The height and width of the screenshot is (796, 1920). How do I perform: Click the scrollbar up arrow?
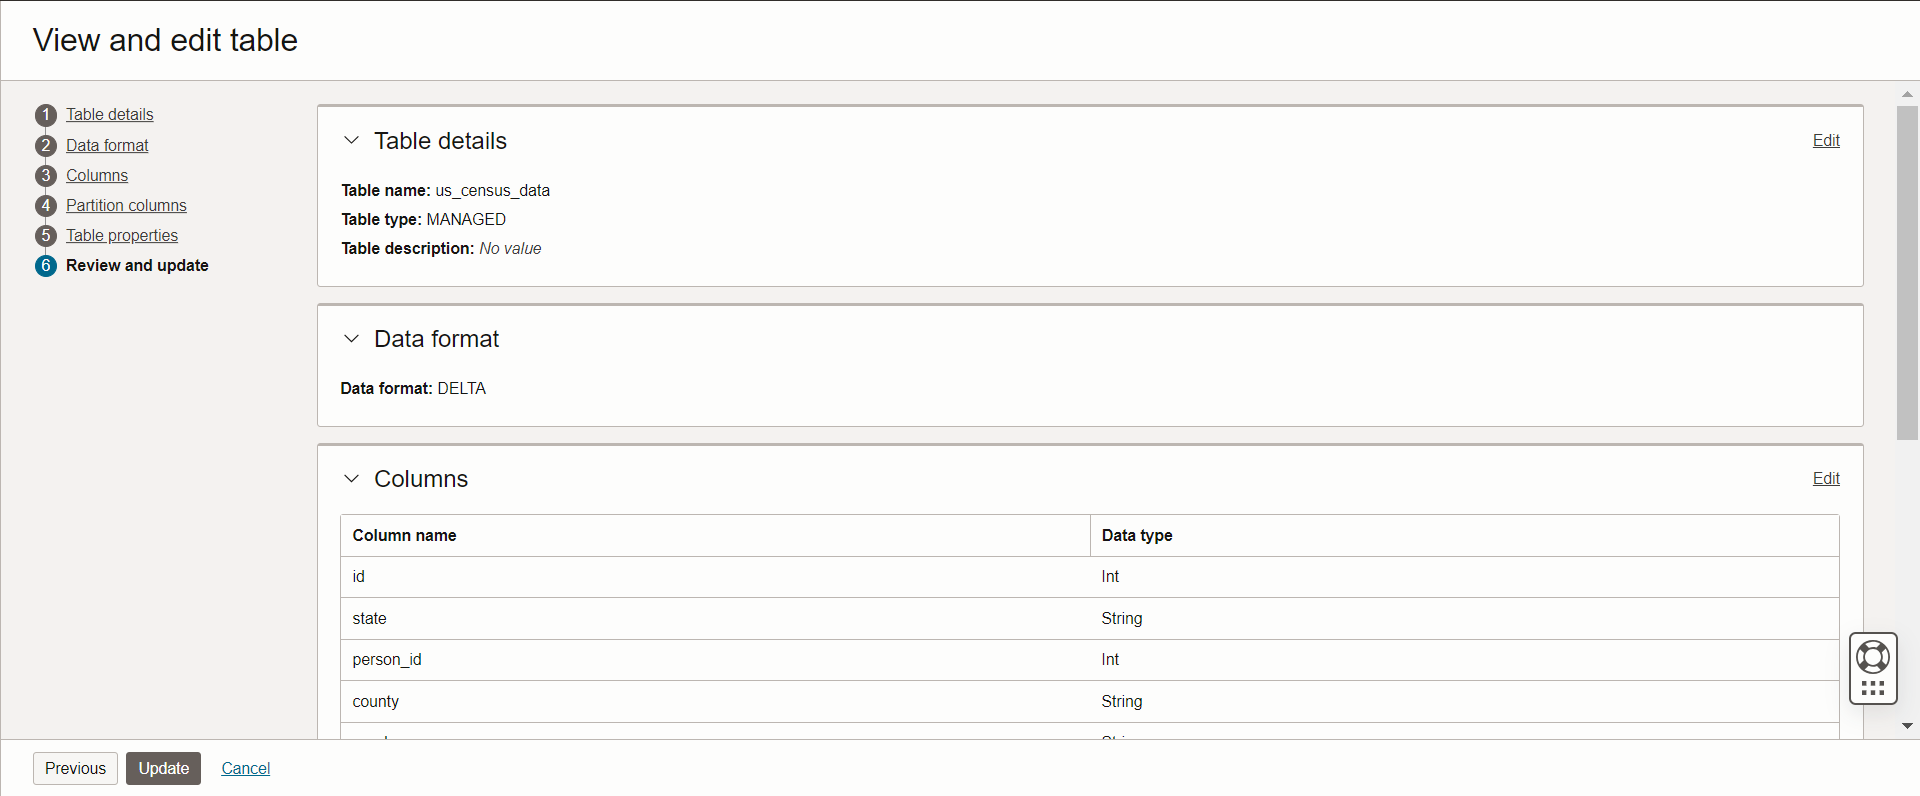click(1907, 94)
